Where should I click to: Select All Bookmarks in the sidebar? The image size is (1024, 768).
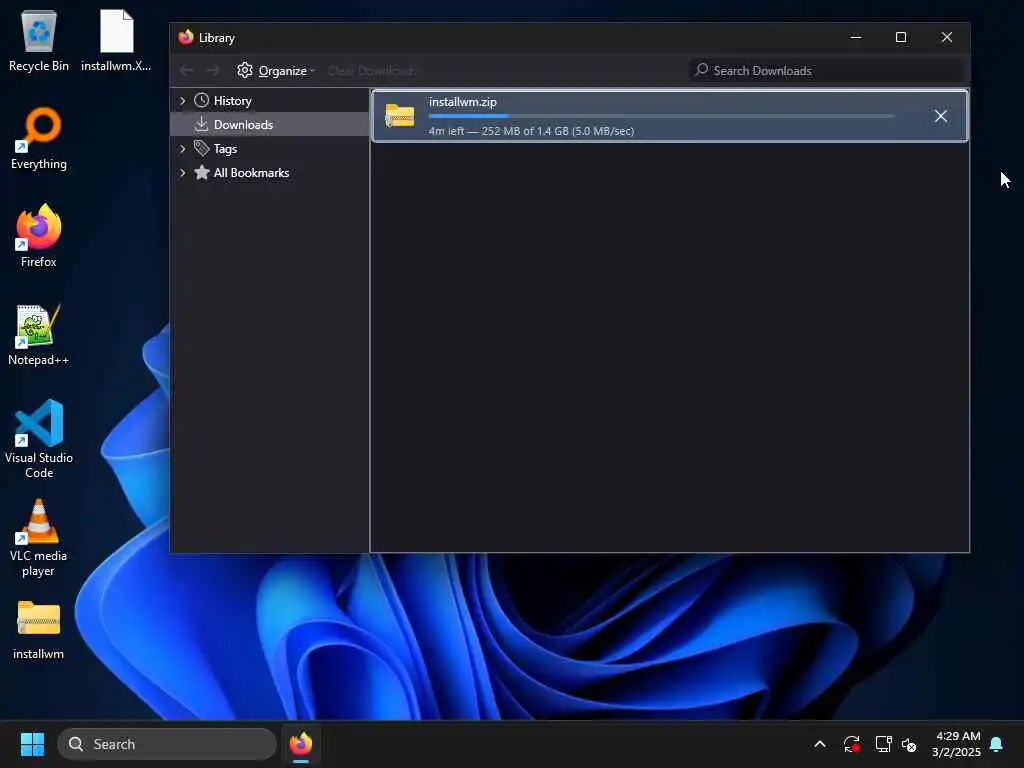270,173
